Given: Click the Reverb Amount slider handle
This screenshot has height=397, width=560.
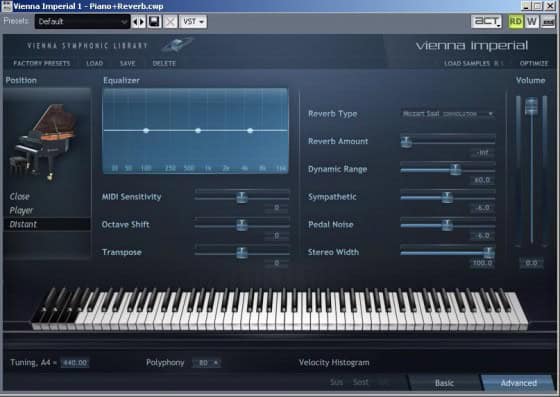Looking at the screenshot, I should point(406,142).
